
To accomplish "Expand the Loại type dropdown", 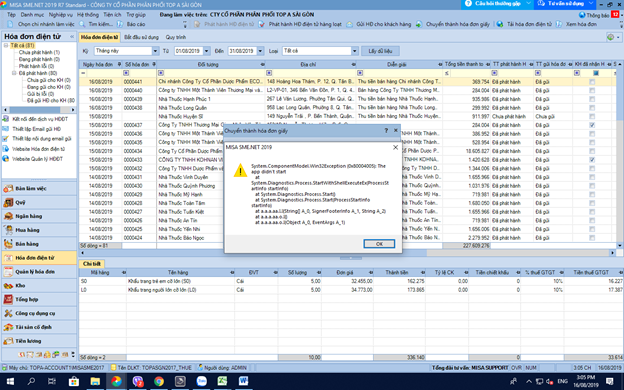I will pos(354,51).
